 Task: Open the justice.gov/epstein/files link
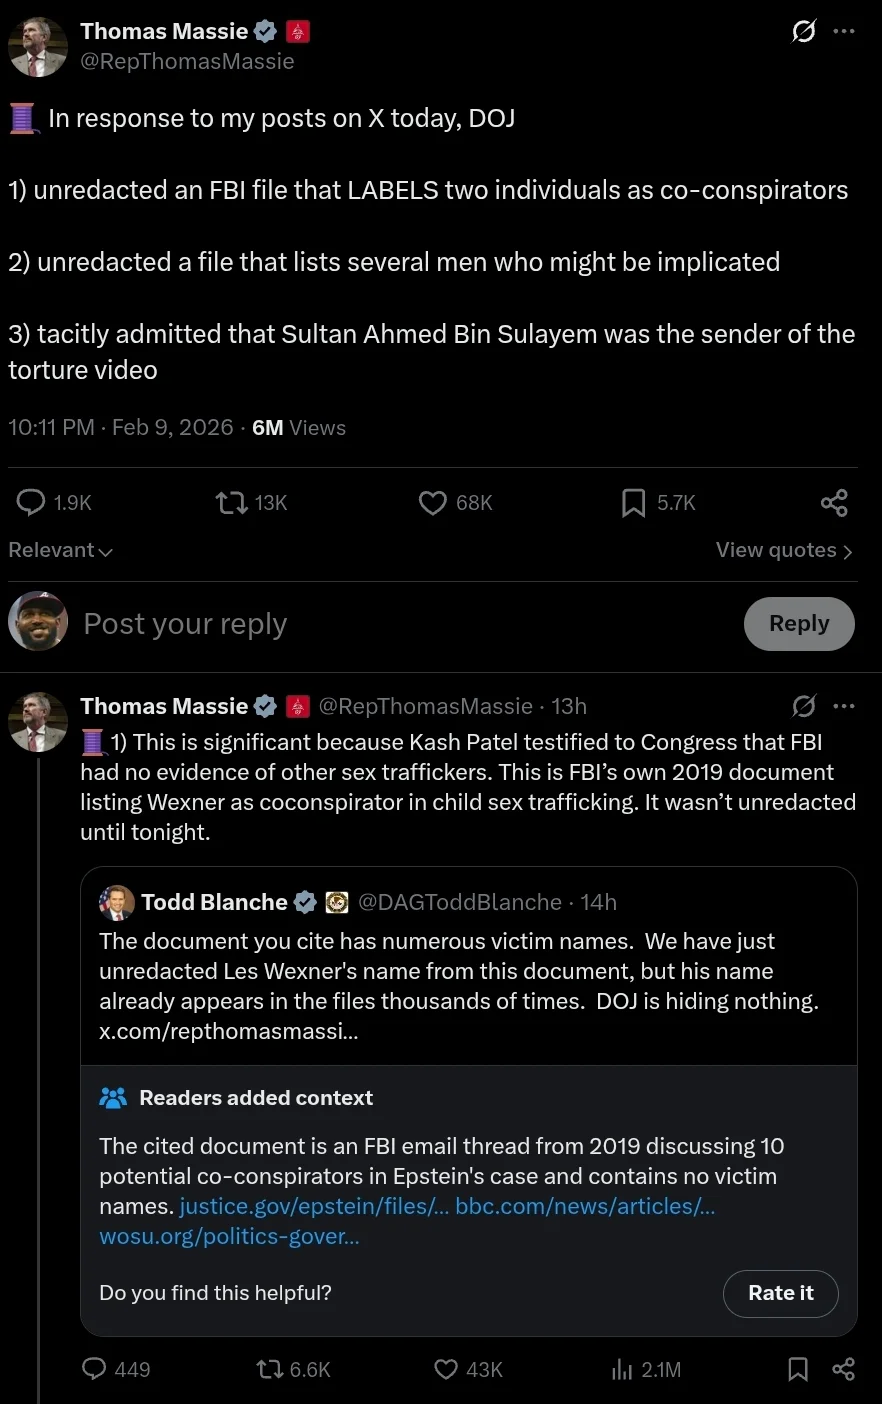(314, 1206)
